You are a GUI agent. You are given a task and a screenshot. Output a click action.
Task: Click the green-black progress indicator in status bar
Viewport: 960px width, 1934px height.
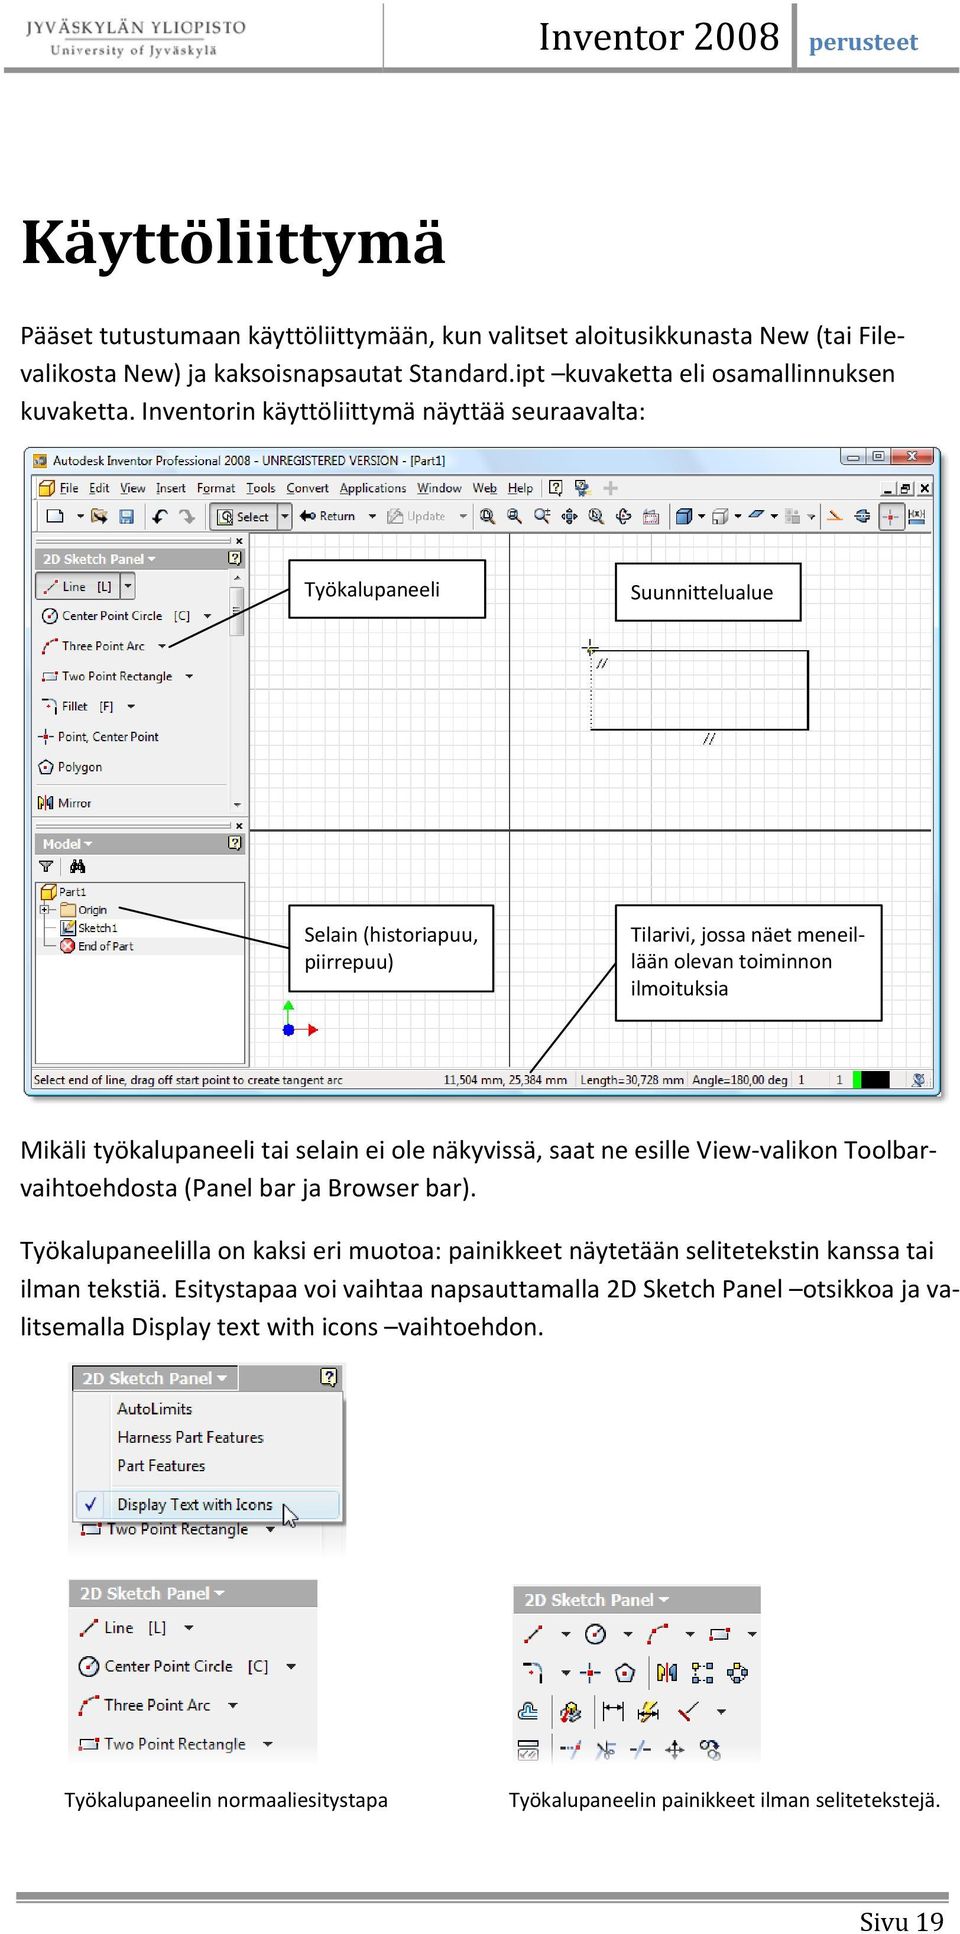(x=870, y=1080)
